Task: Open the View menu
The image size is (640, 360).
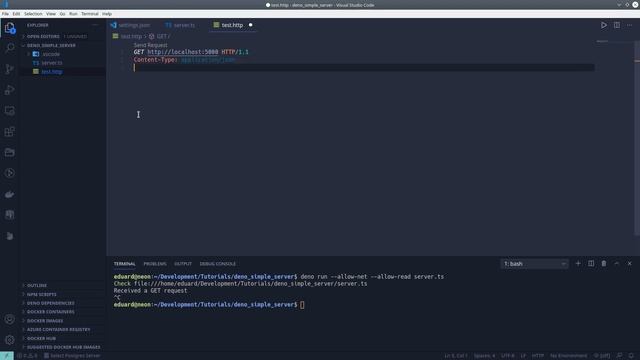Action: click(51, 14)
